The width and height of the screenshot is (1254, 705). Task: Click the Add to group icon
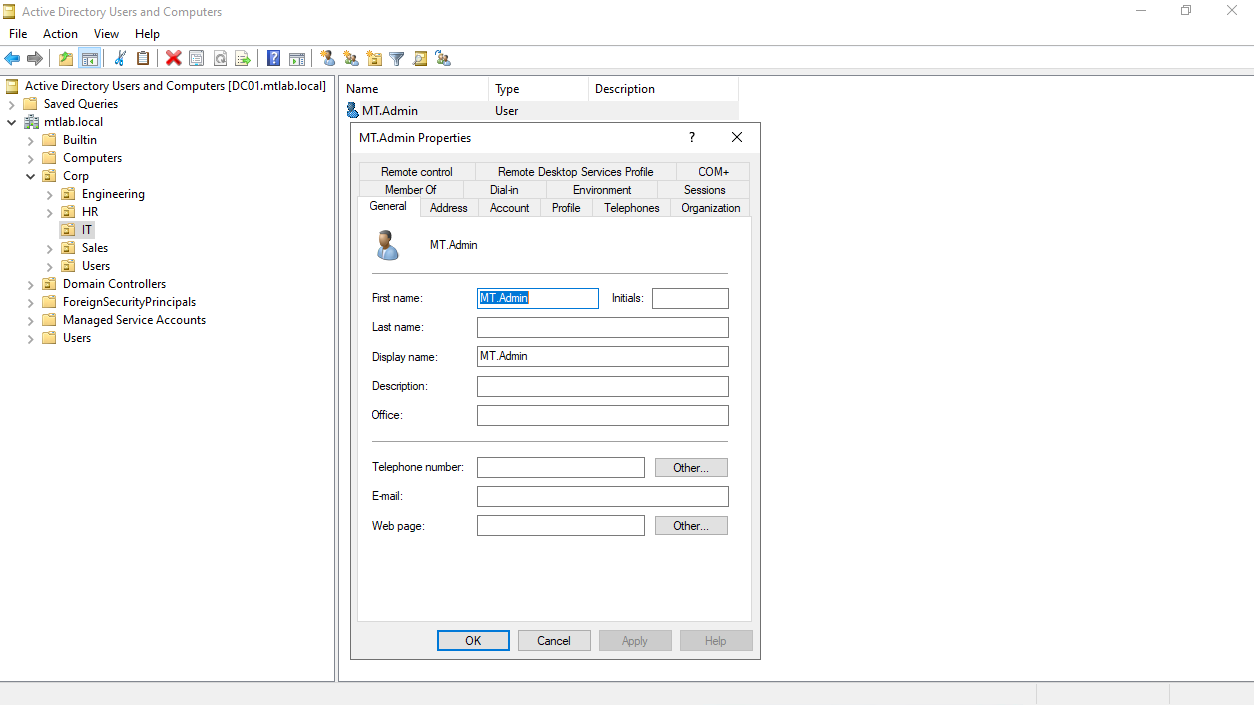pyautogui.click(x=443, y=58)
